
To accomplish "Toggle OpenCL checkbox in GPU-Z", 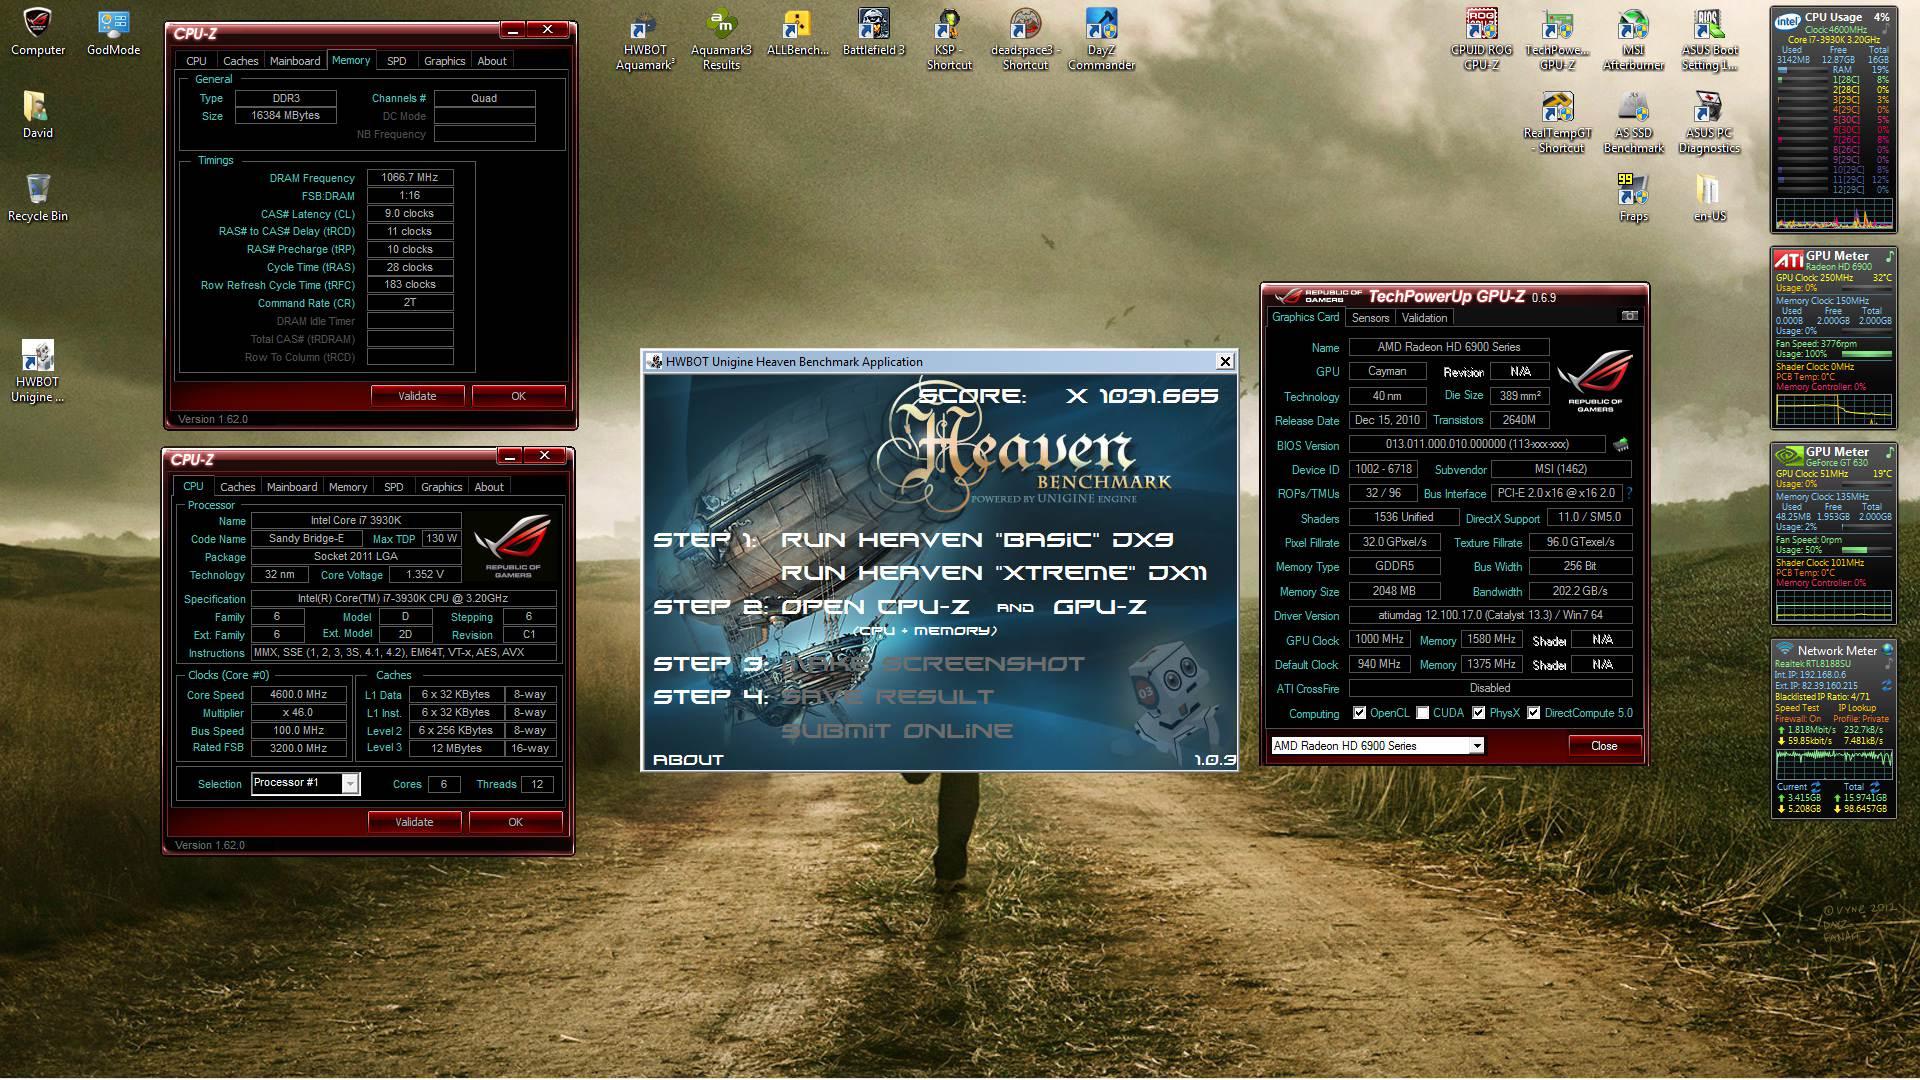I will (1359, 713).
